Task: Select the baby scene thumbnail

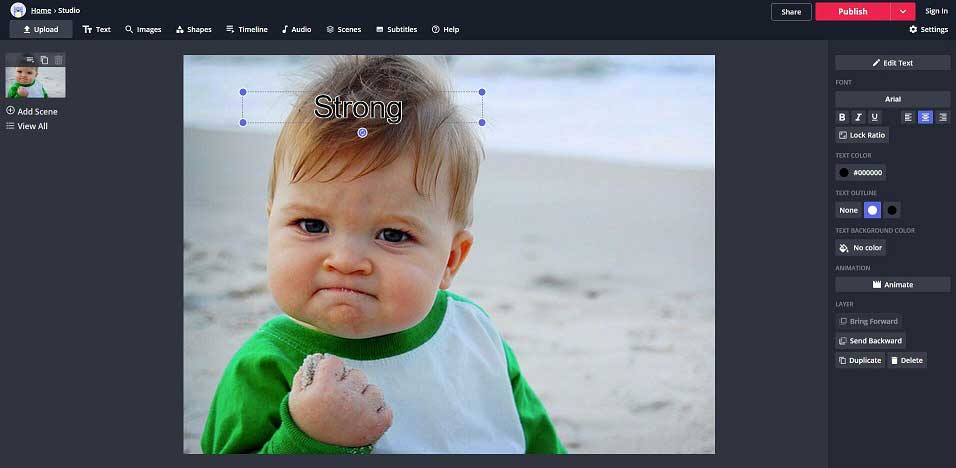Action: coord(36,82)
